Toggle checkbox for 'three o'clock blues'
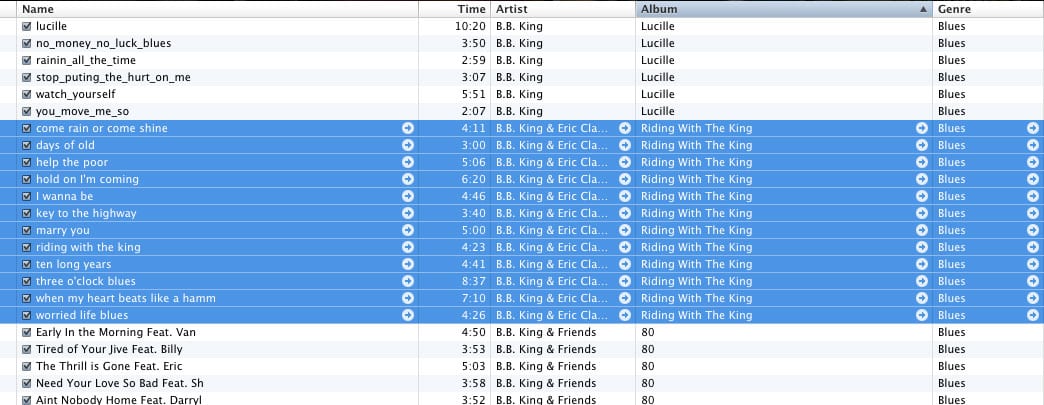 [27, 281]
